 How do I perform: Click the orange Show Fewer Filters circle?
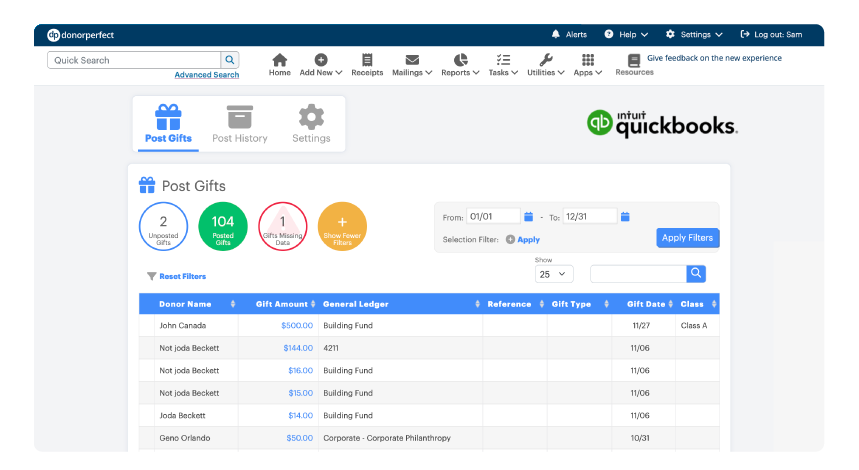[342, 227]
